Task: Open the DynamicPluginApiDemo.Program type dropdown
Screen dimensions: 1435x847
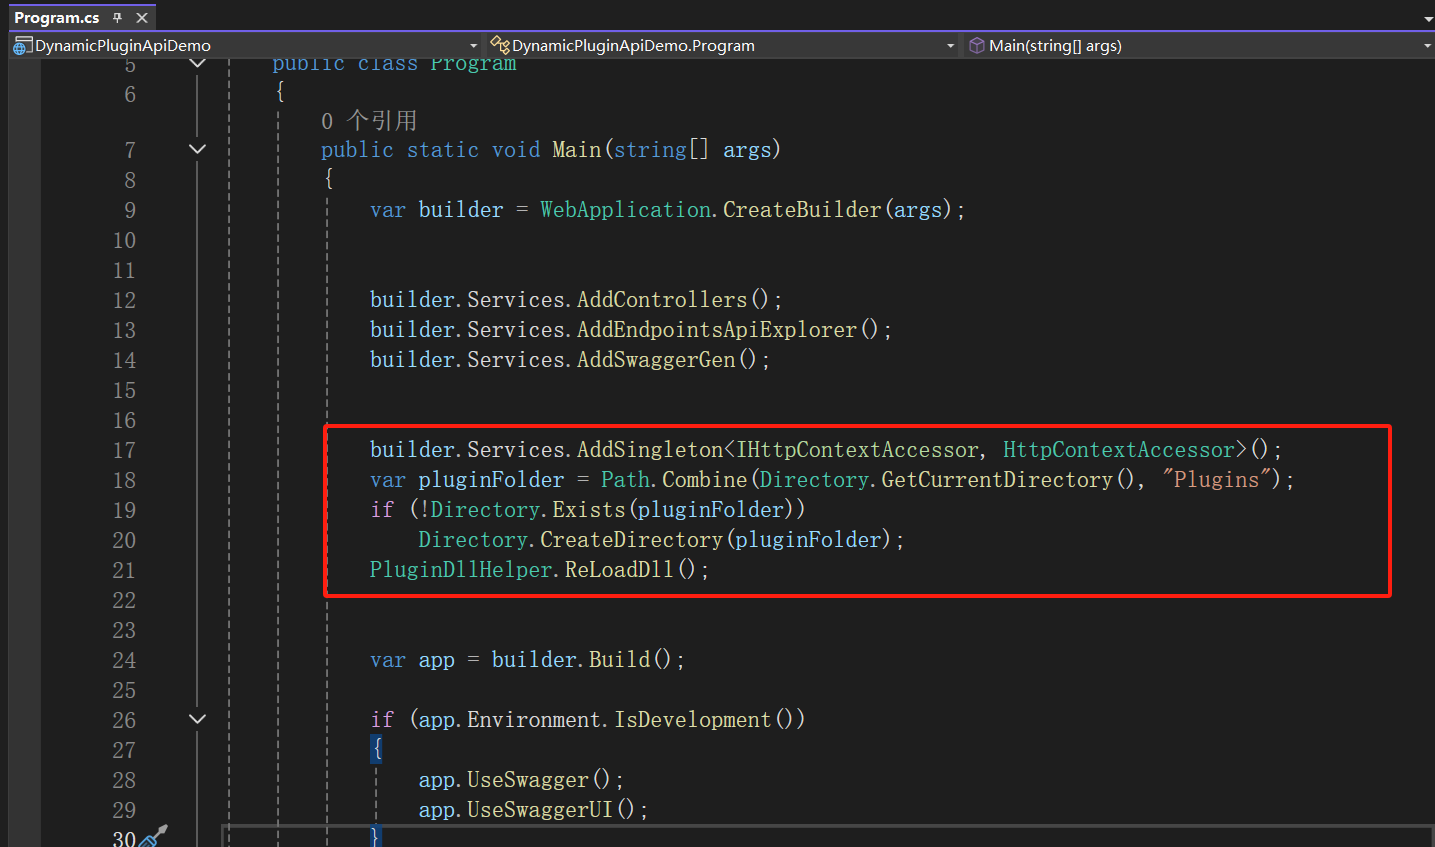Action: click(x=950, y=46)
